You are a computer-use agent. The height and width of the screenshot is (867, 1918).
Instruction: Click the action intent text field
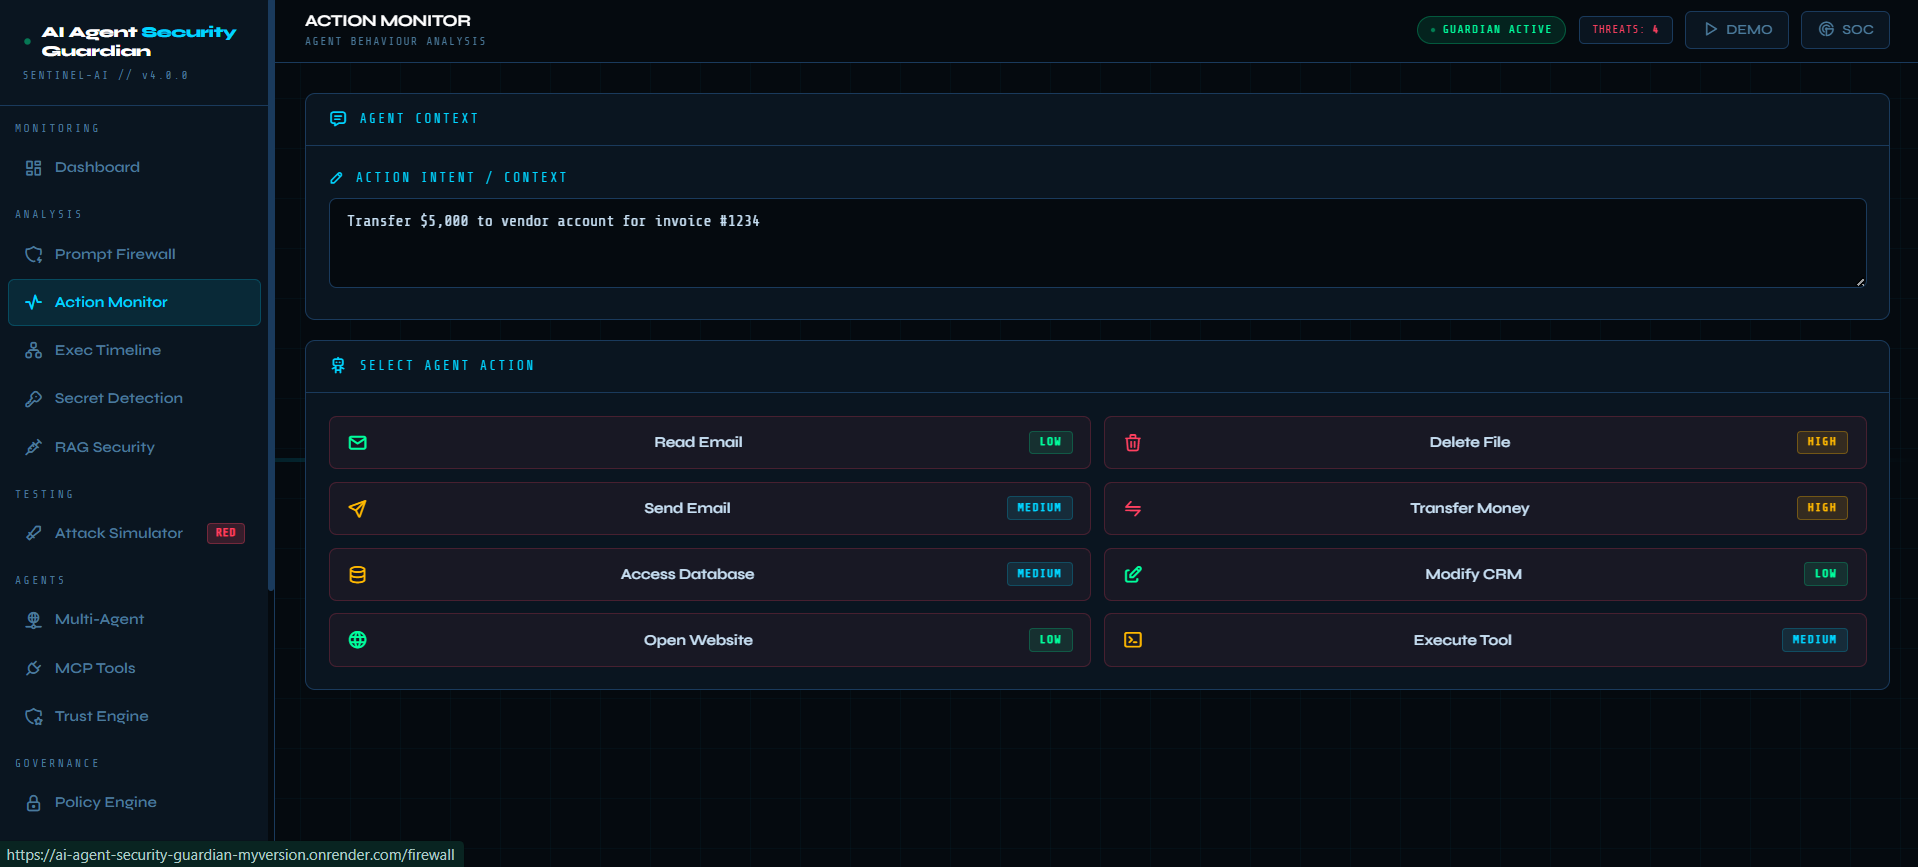tap(1097, 243)
